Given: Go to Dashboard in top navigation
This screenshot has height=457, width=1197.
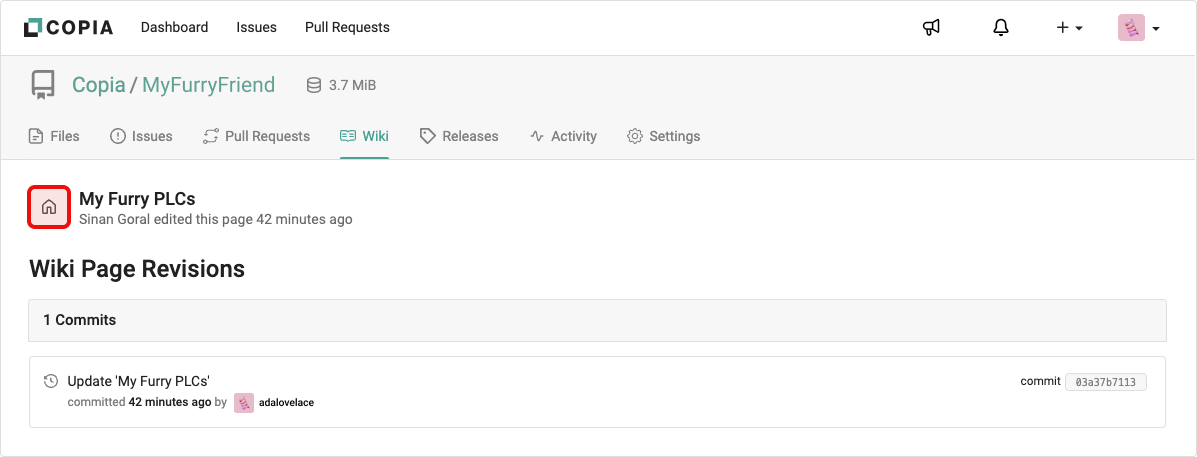Looking at the screenshot, I should [174, 28].
